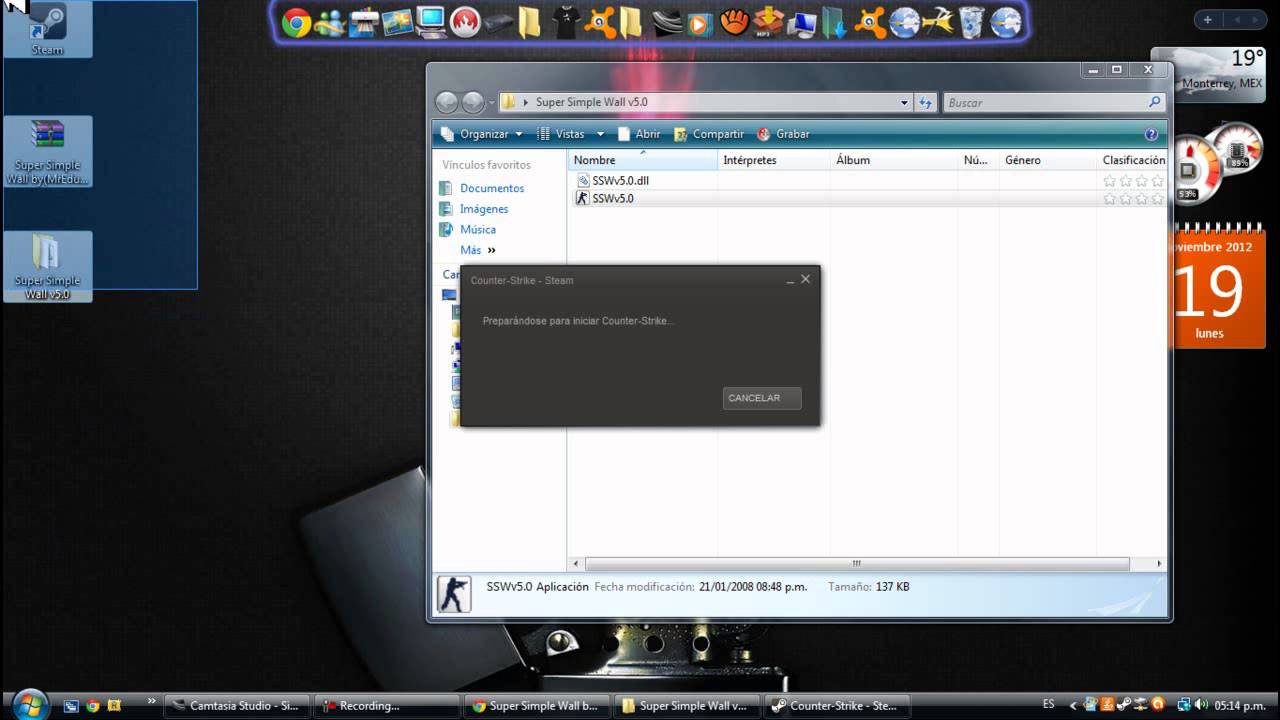Screen dimensions: 1280x720
Task: Expand Más in favorite links
Action: coord(478,250)
